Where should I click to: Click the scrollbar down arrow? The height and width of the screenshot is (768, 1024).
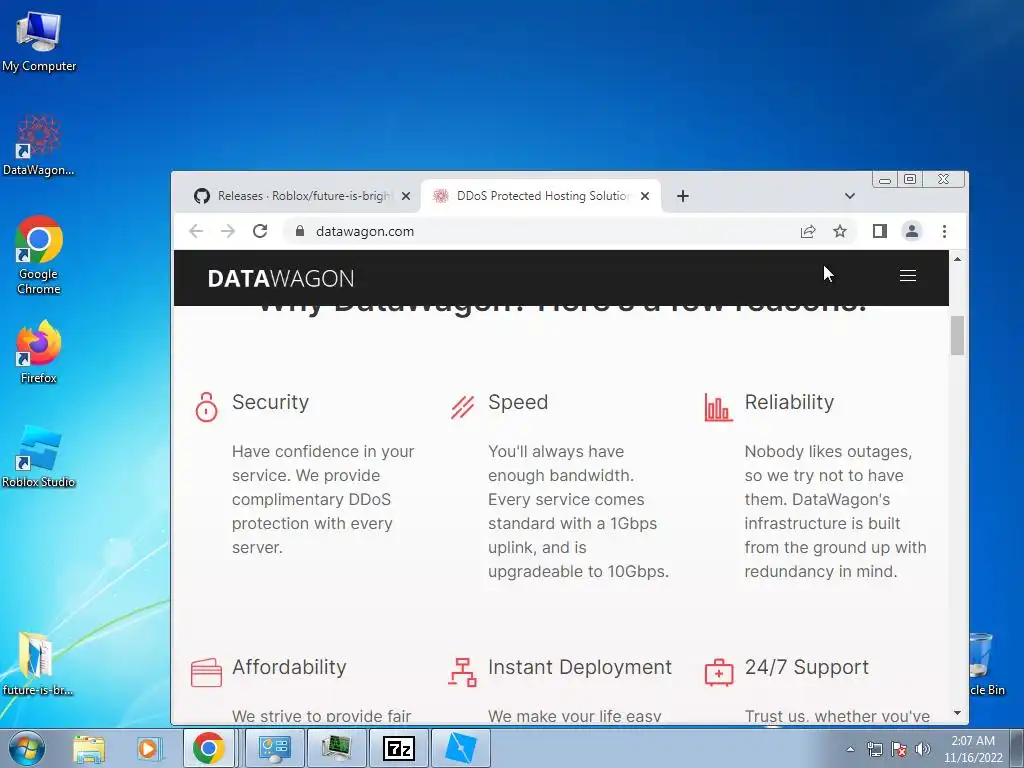957,713
